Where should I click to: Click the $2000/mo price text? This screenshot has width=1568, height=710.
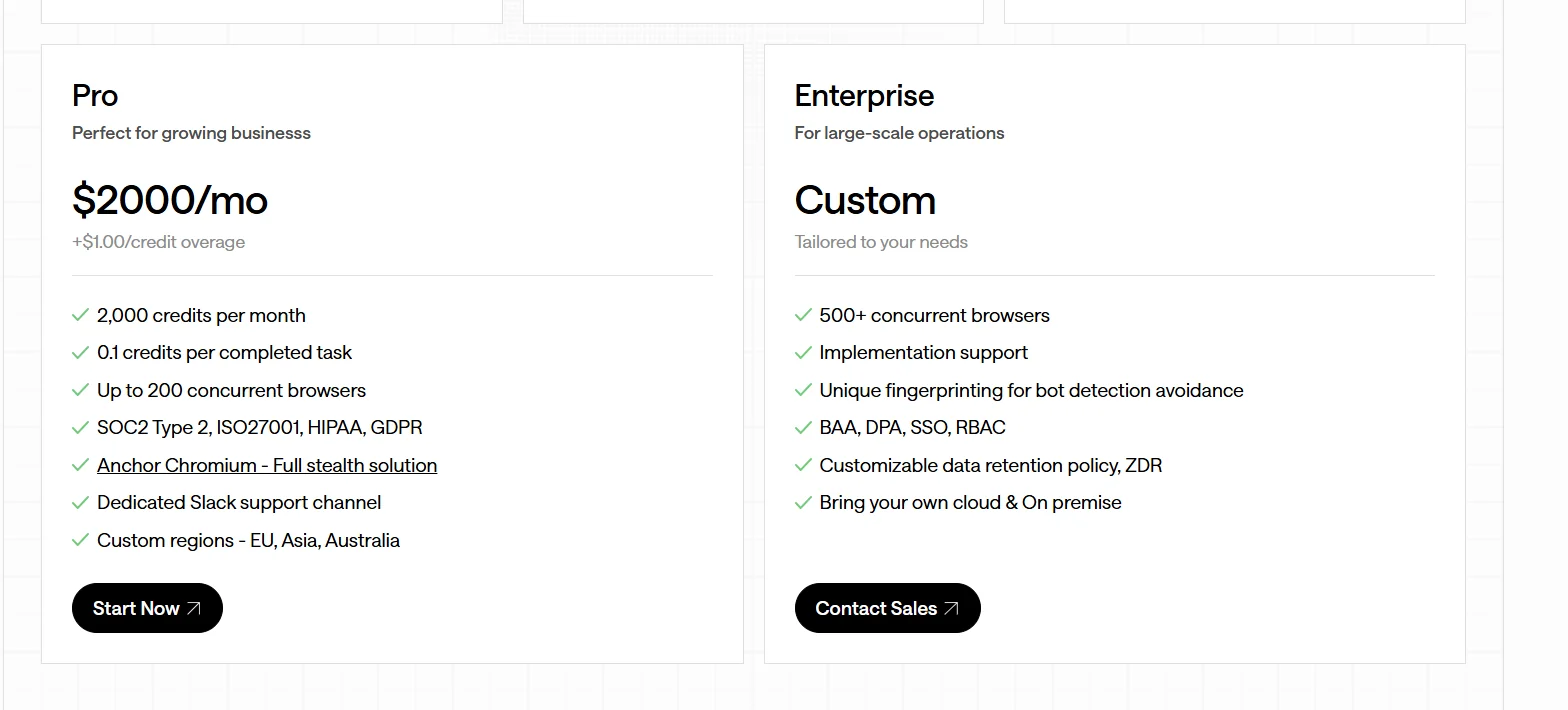click(170, 200)
